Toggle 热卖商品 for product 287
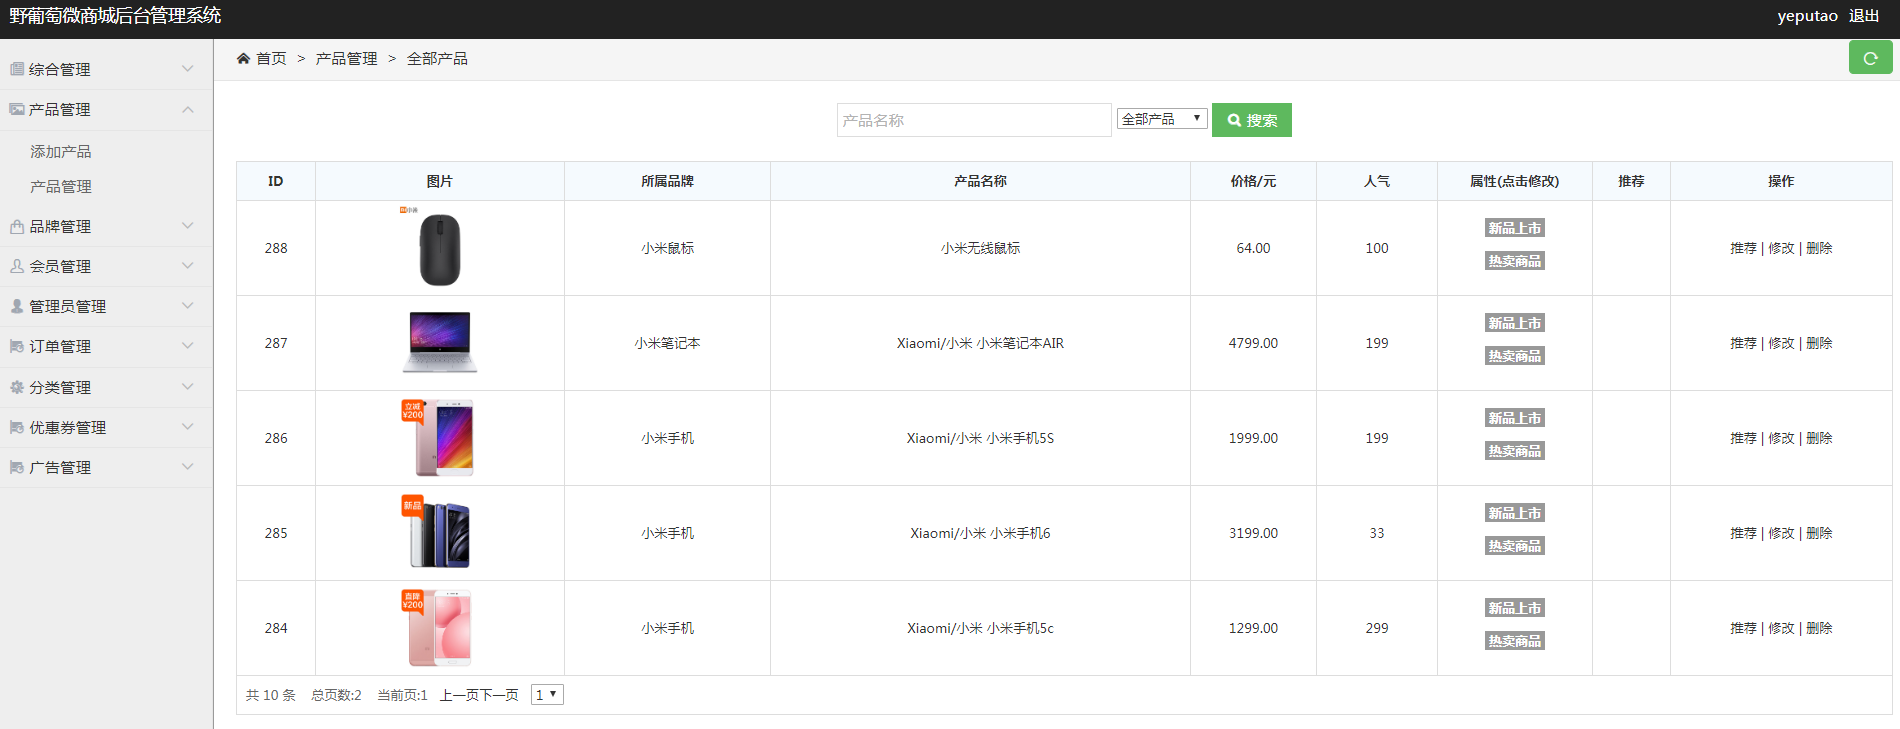 pyautogui.click(x=1515, y=356)
